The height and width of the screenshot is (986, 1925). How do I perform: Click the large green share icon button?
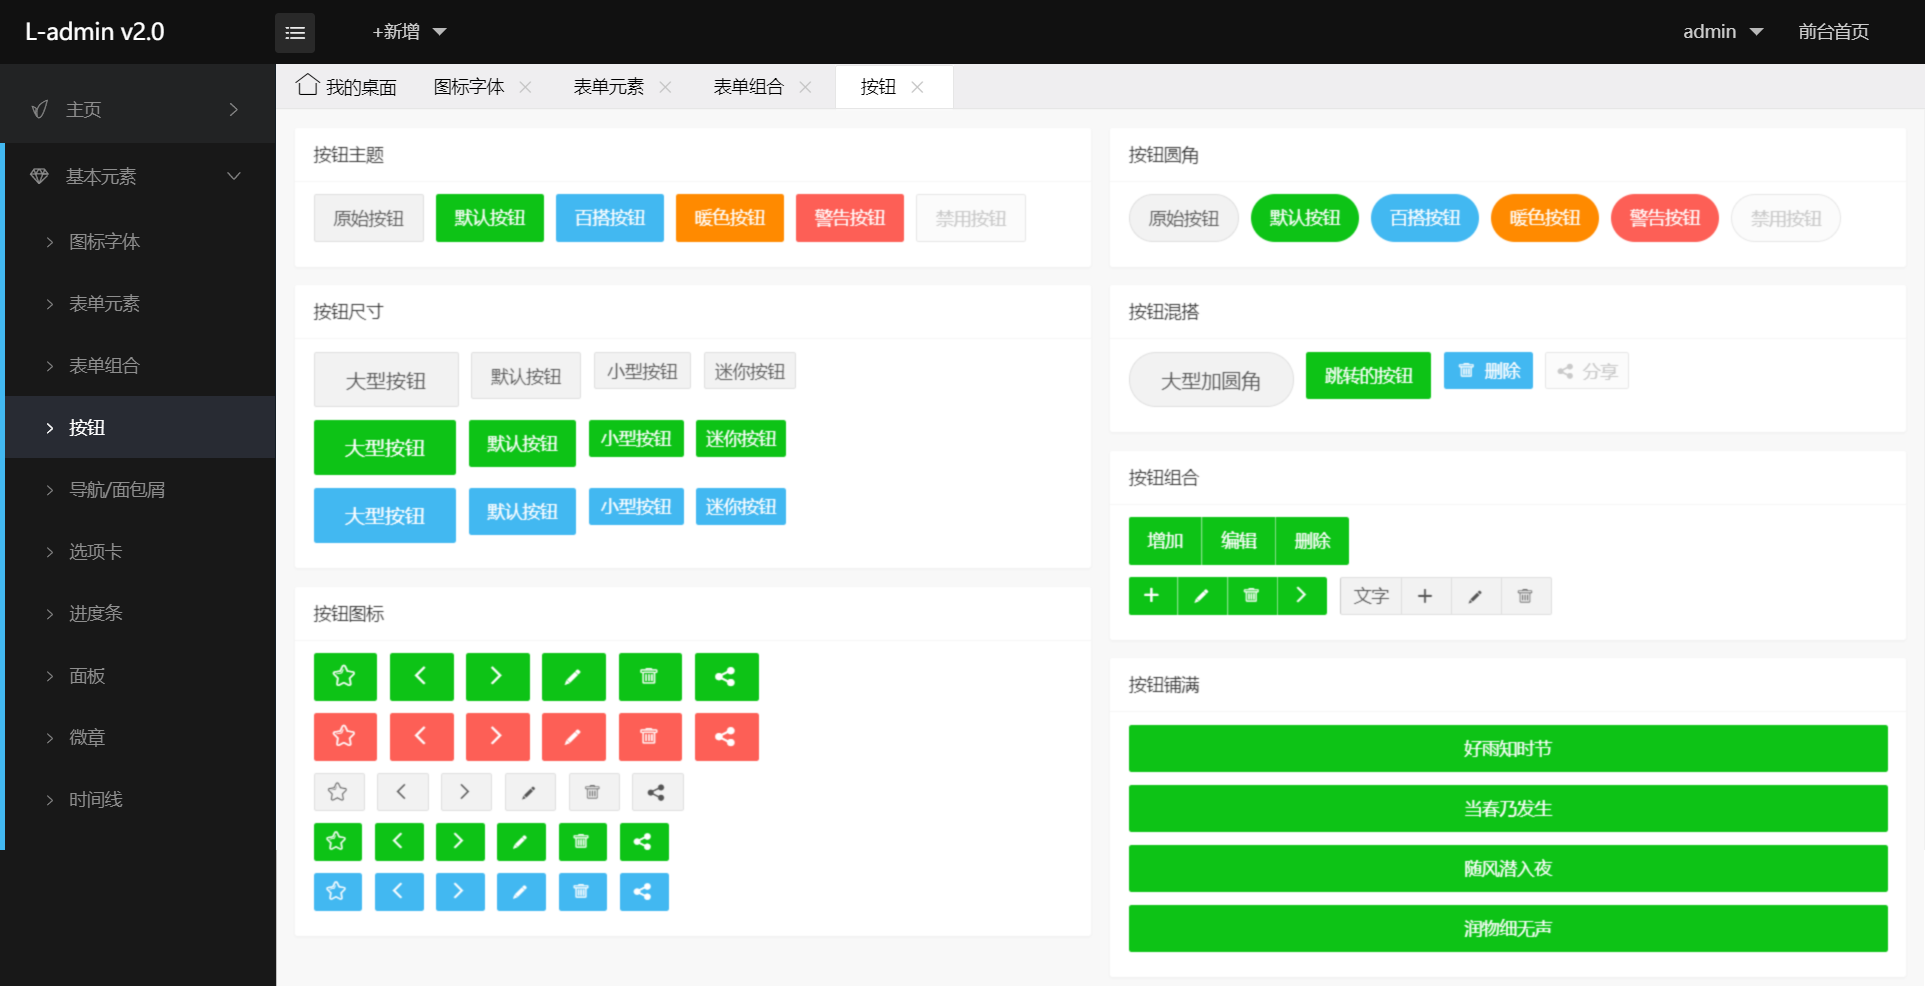click(726, 677)
